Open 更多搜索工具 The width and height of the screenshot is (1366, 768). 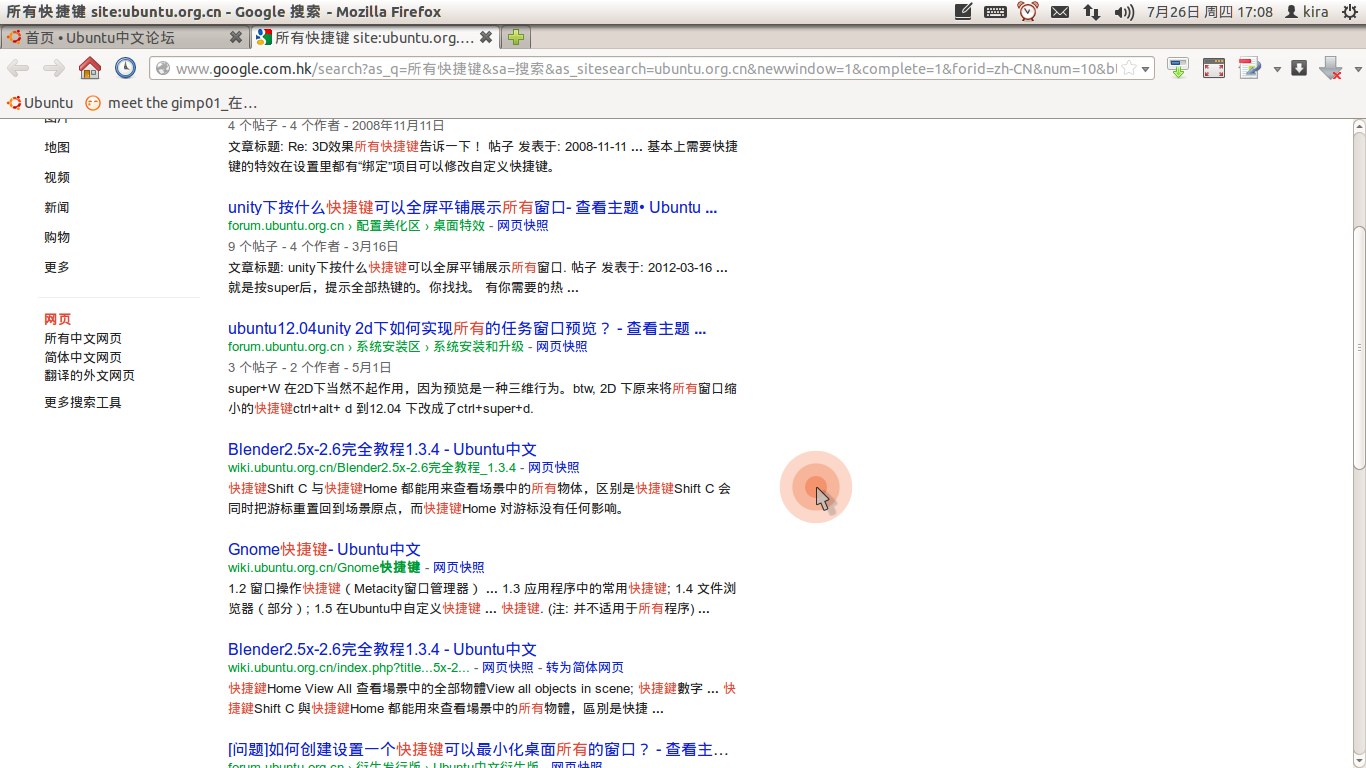83,402
